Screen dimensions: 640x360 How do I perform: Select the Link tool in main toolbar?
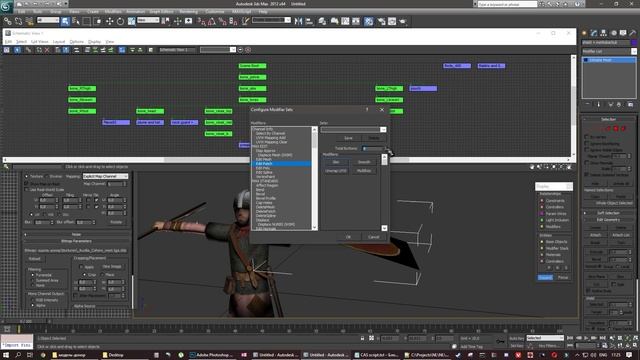tap(8, 21)
